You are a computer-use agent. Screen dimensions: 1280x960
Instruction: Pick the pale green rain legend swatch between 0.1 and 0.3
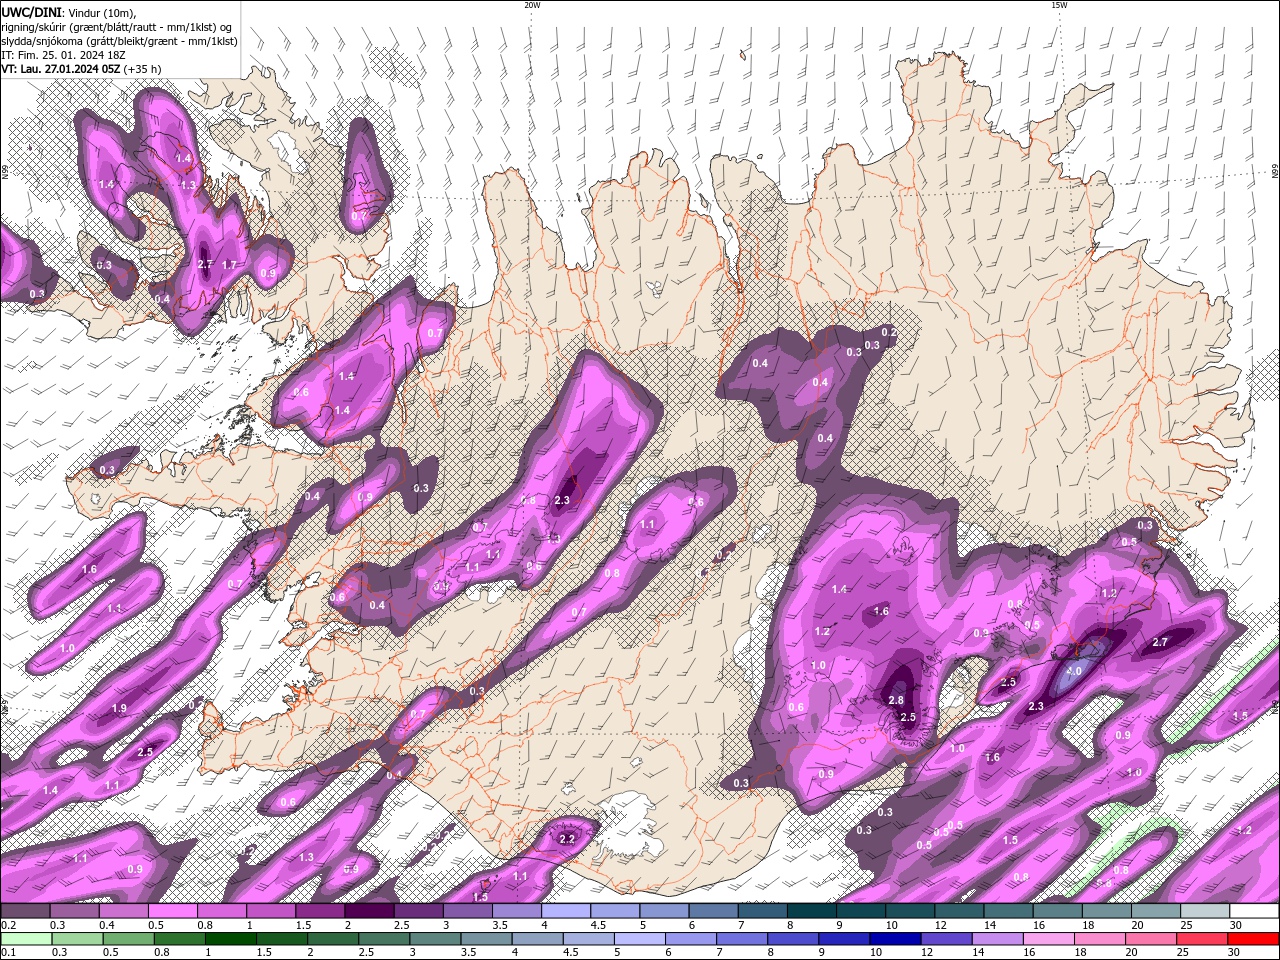click(25, 939)
